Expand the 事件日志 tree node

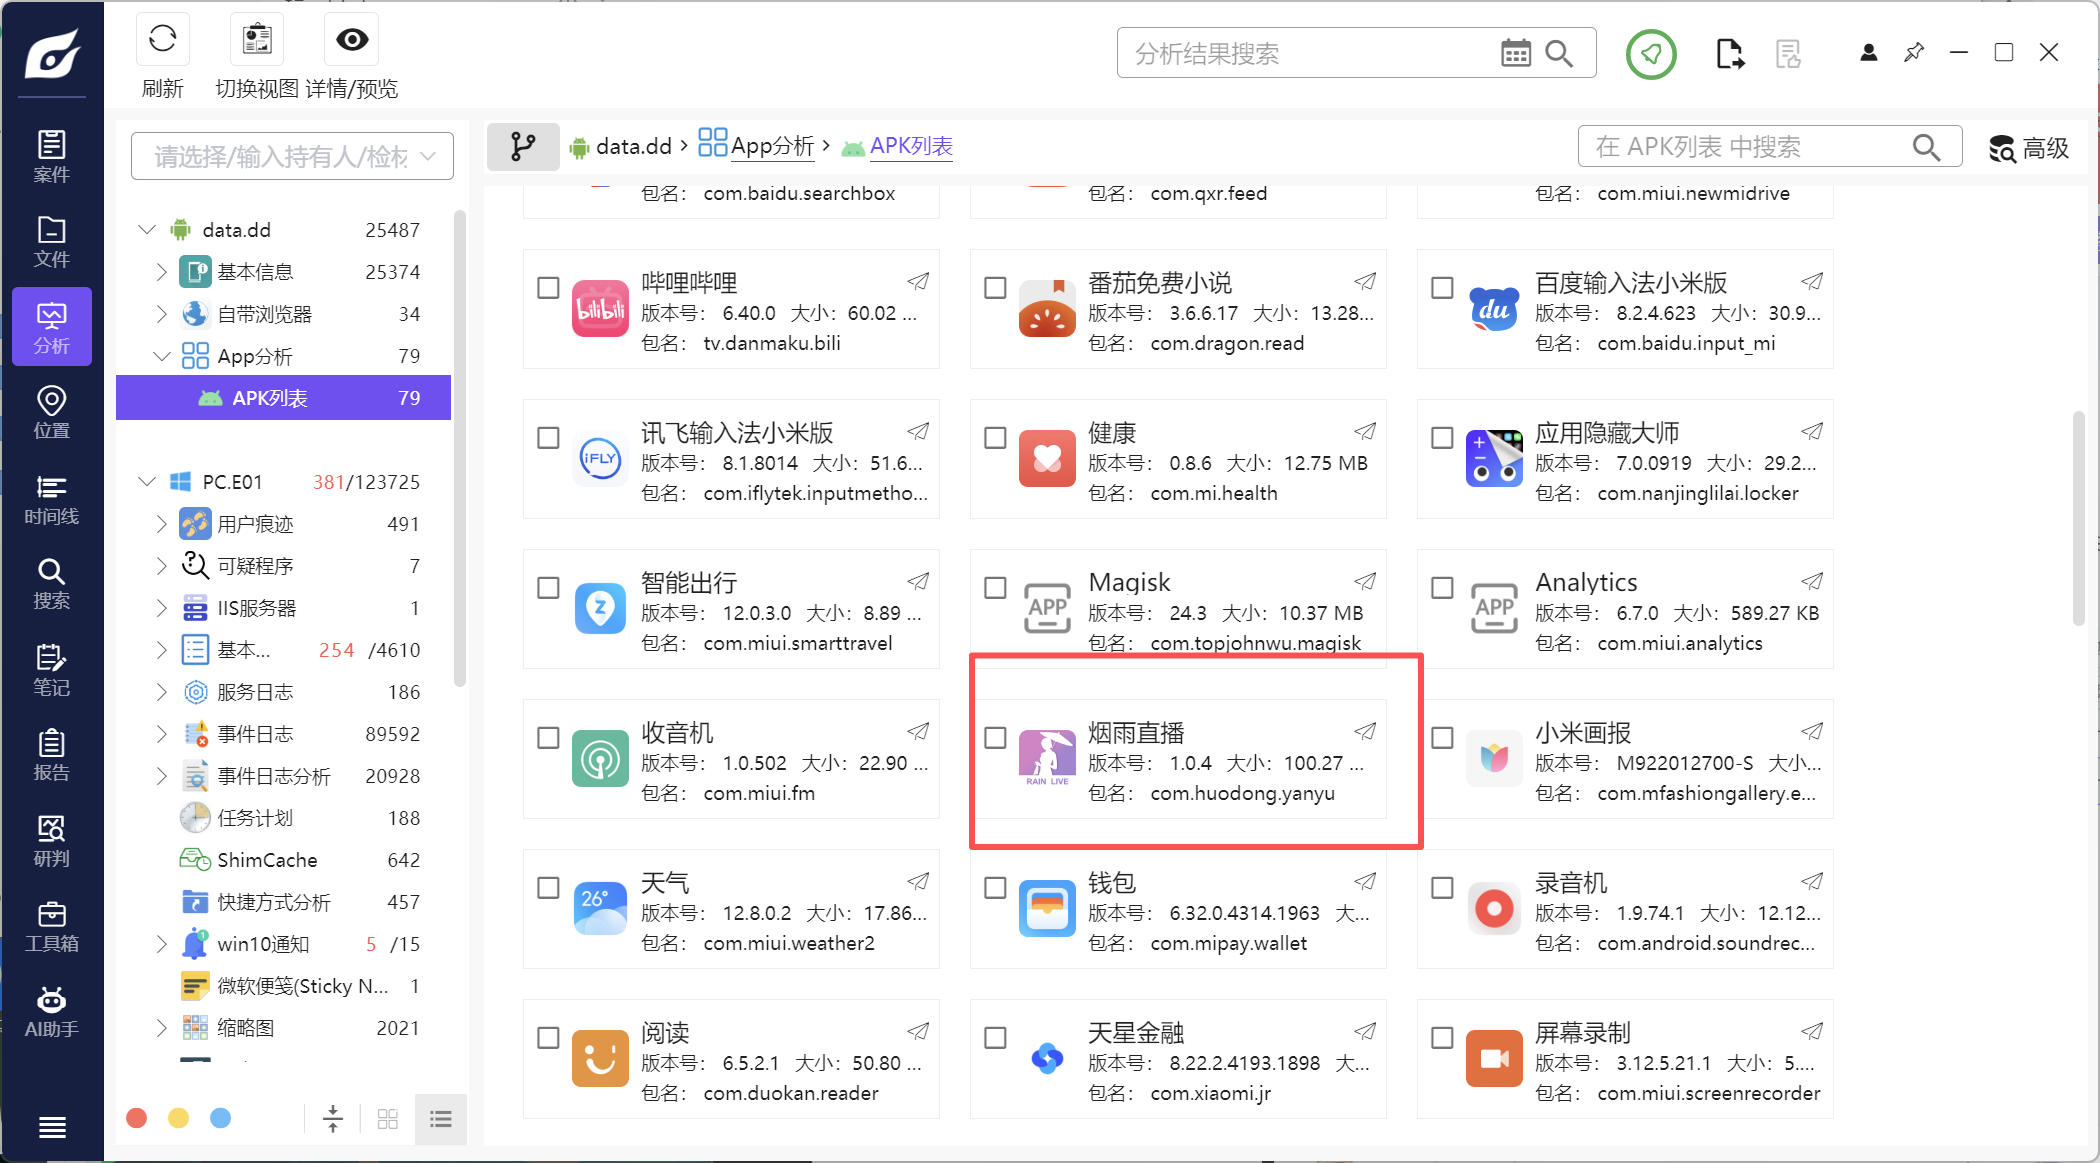[161, 734]
